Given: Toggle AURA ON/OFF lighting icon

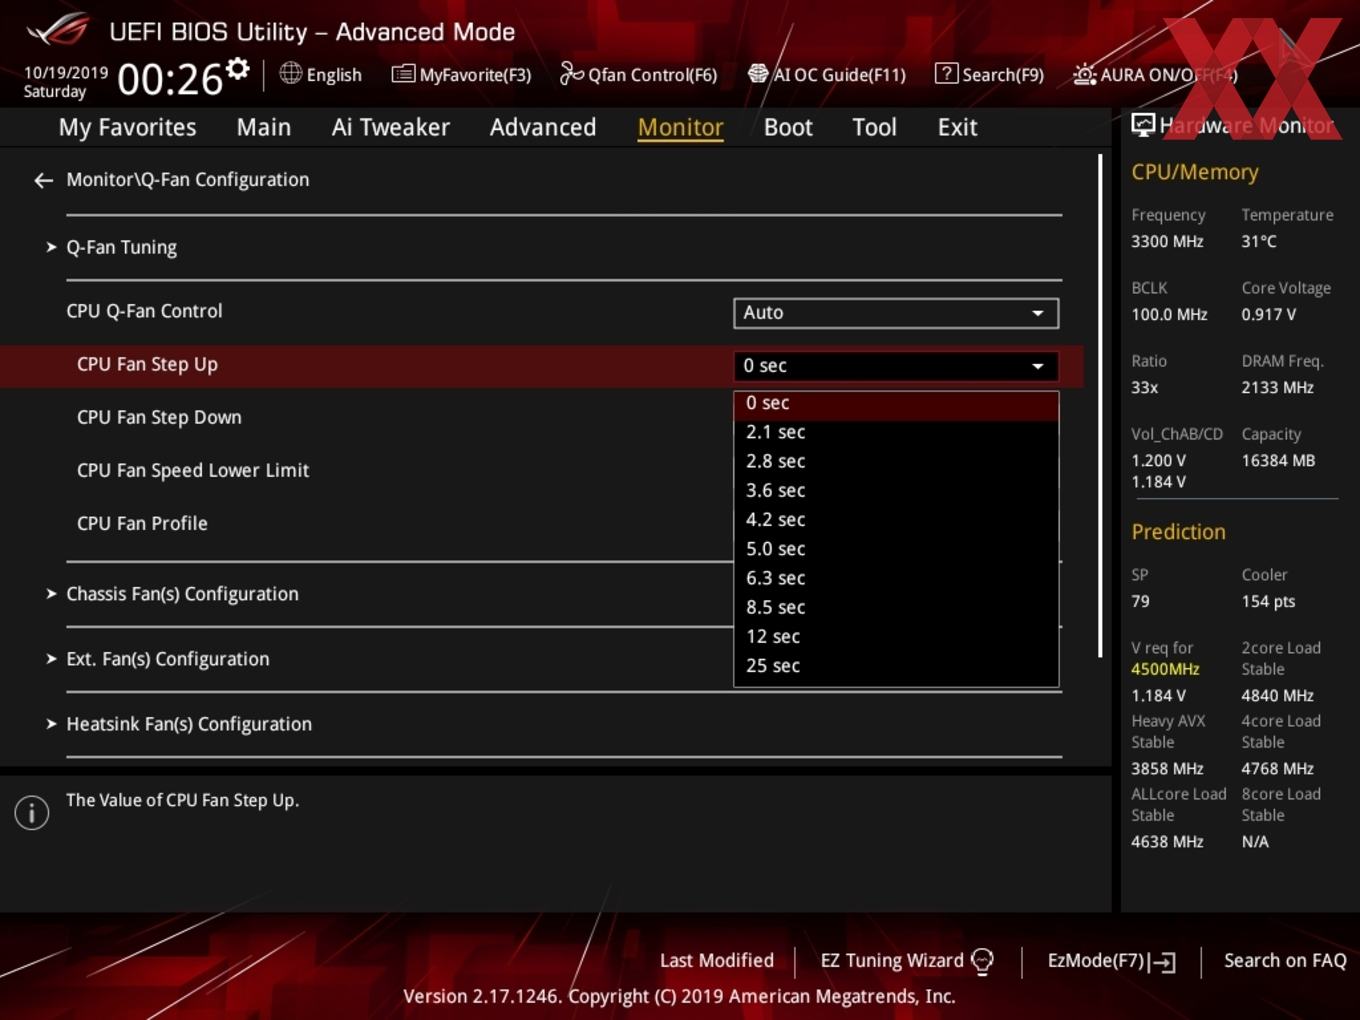Looking at the screenshot, I should (x=1084, y=74).
